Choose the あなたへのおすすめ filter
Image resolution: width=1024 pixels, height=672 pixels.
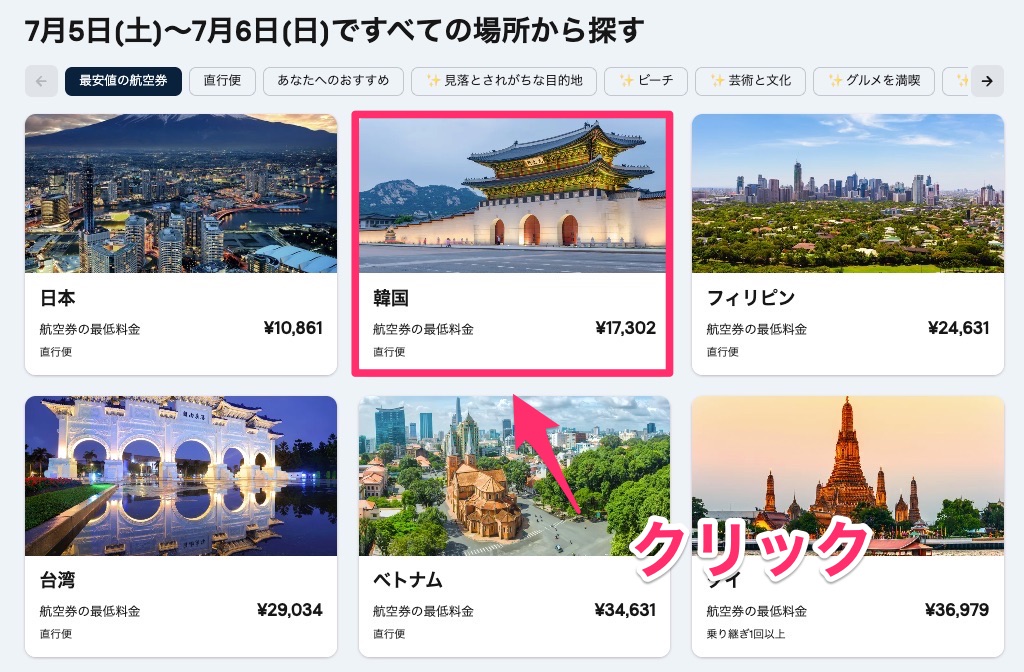tap(333, 81)
